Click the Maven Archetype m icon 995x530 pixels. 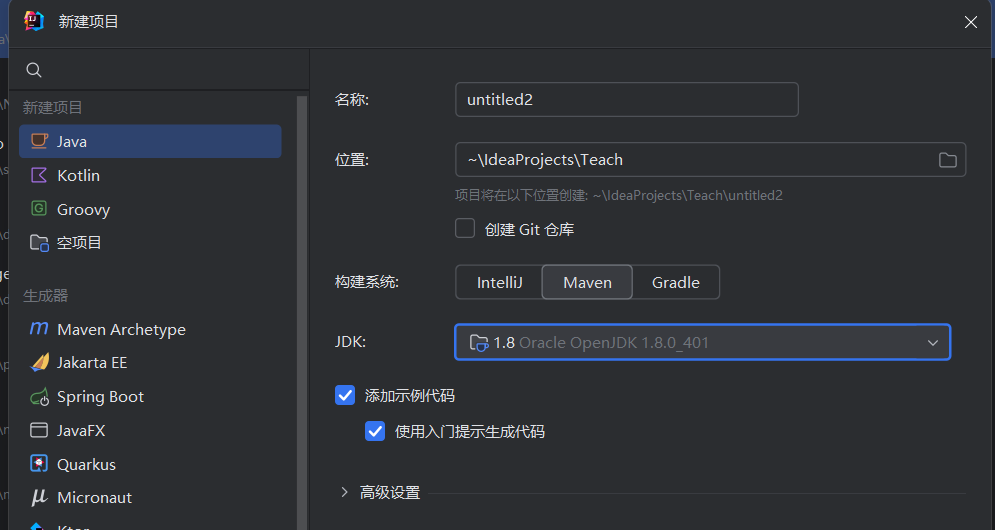tap(39, 328)
